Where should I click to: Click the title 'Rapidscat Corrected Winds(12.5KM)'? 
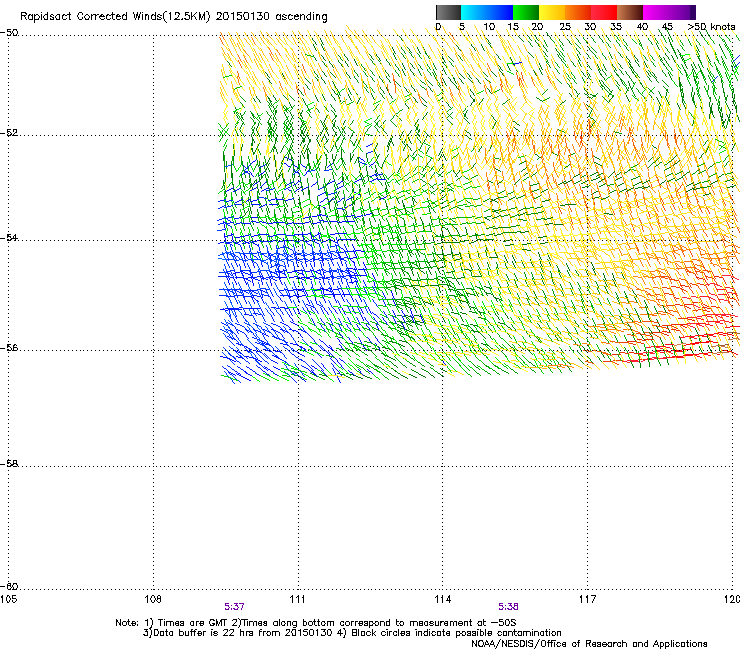115,17
